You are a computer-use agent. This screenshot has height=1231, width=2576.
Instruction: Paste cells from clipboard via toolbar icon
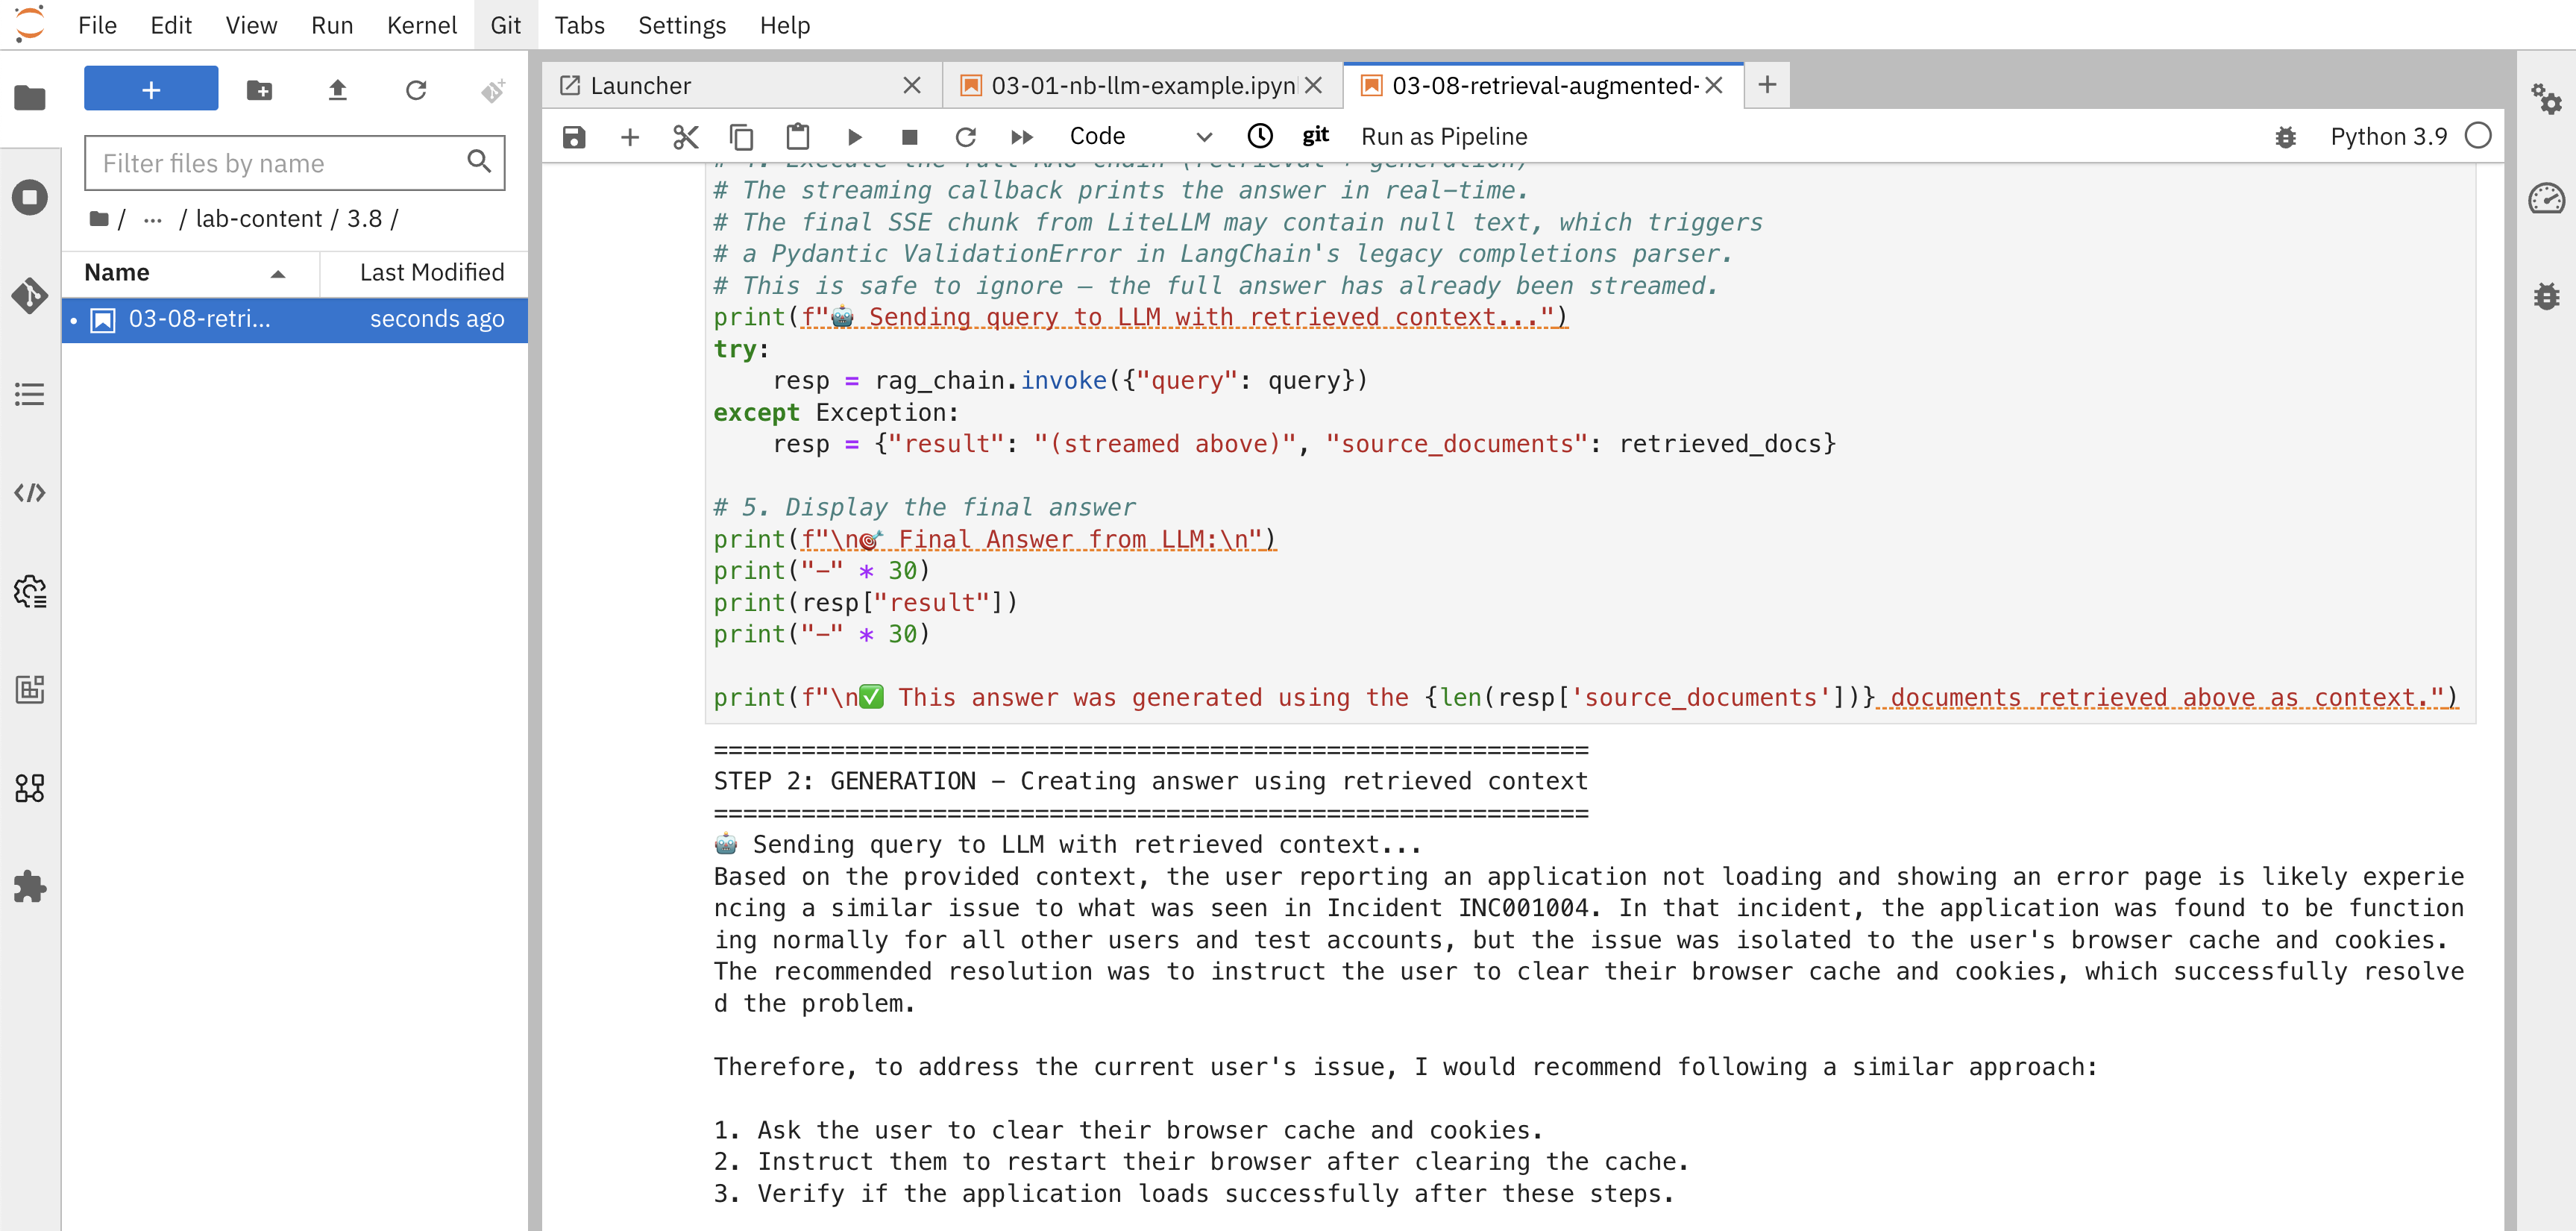click(x=797, y=136)
